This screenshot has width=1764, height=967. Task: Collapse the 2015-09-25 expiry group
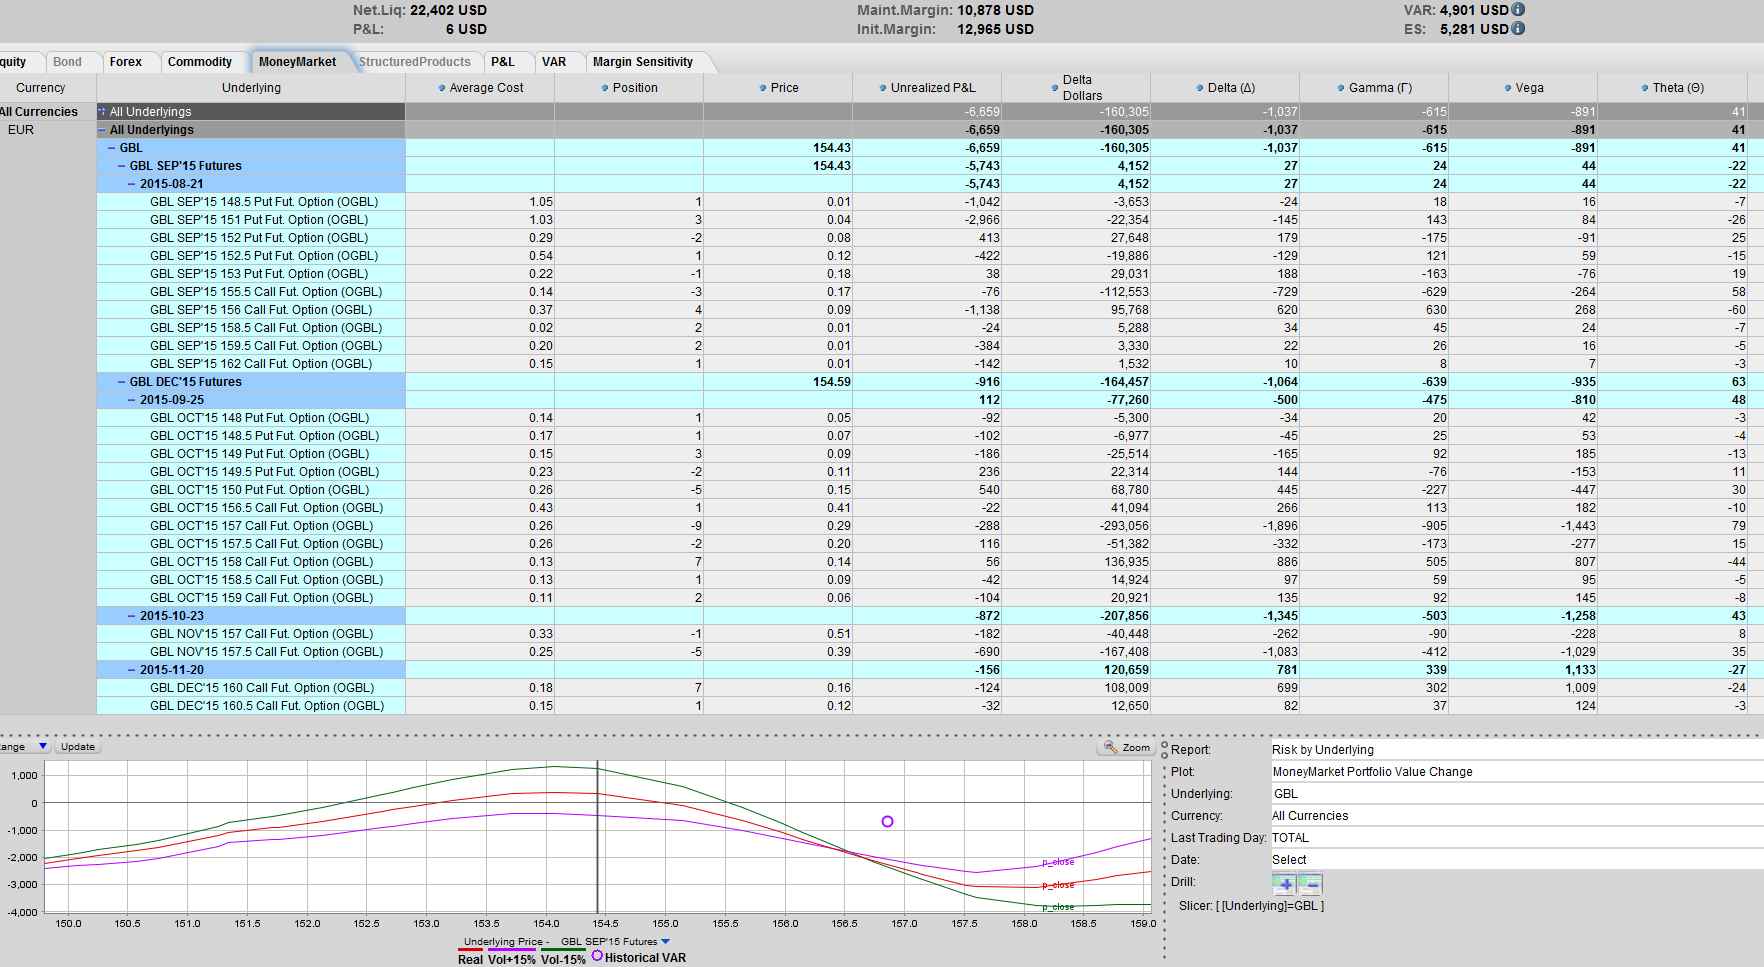[132, 400]
